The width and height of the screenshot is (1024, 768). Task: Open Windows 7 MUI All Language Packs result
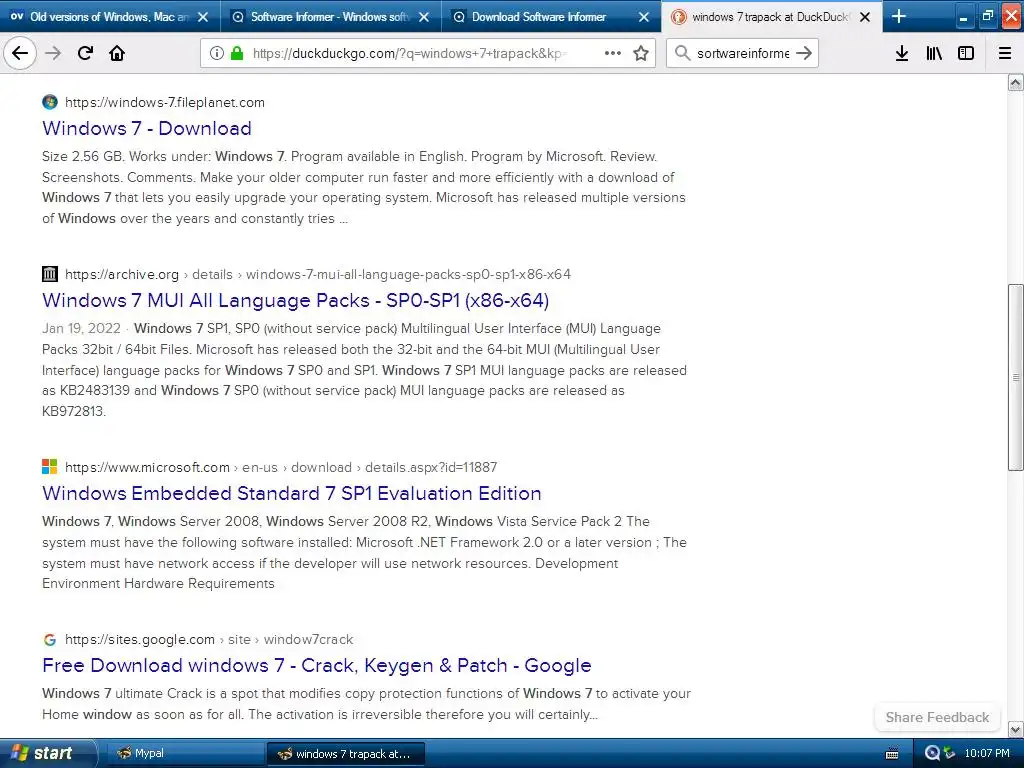tap(295, 300)
